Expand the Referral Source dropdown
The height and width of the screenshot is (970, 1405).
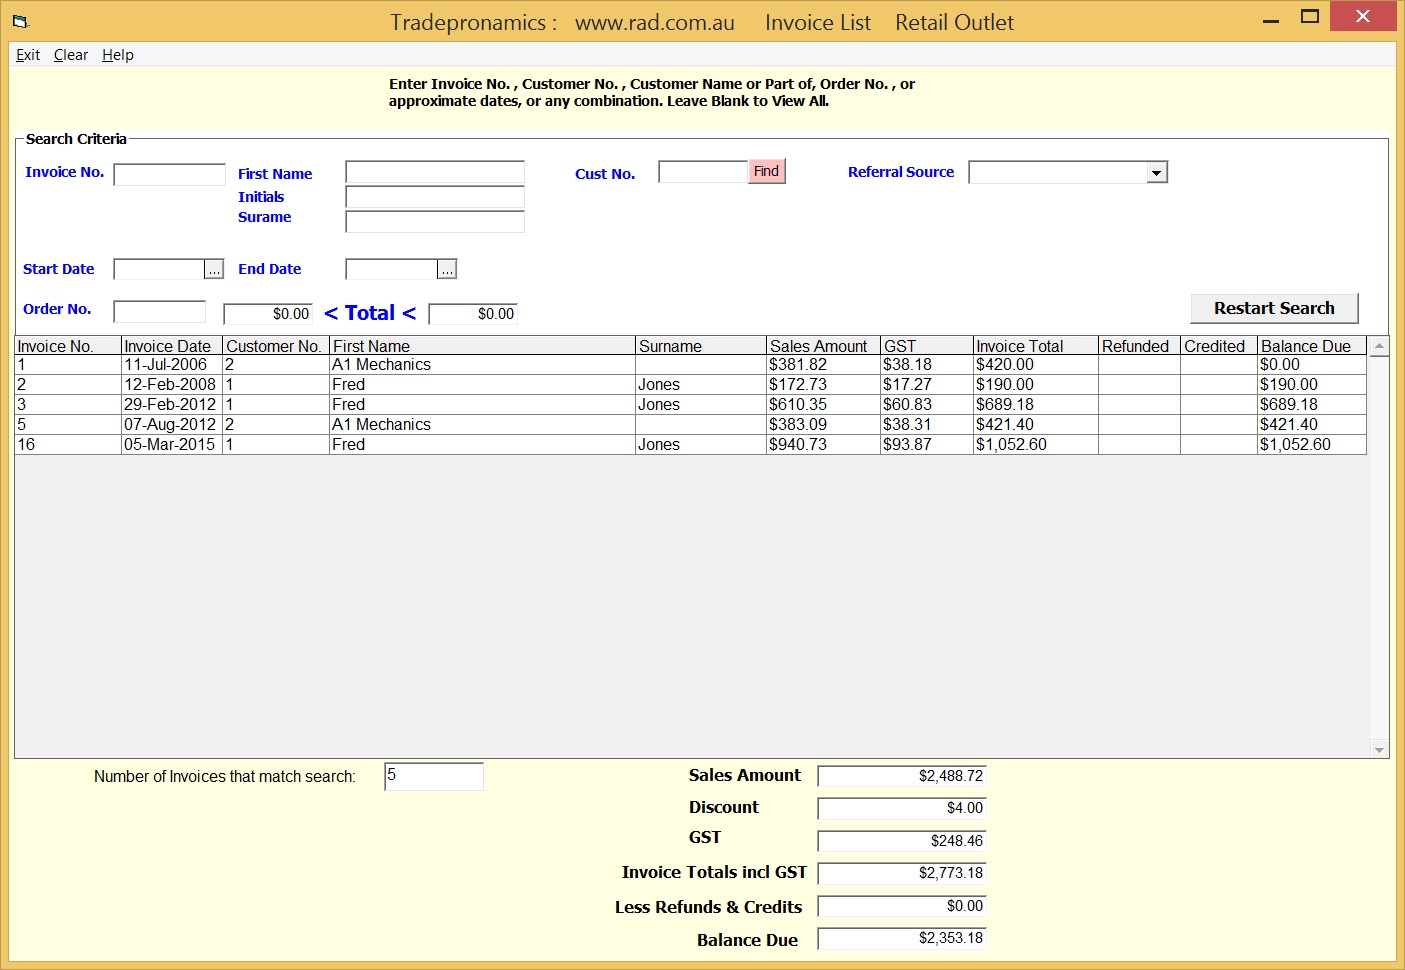click(x=1157, y=173)
